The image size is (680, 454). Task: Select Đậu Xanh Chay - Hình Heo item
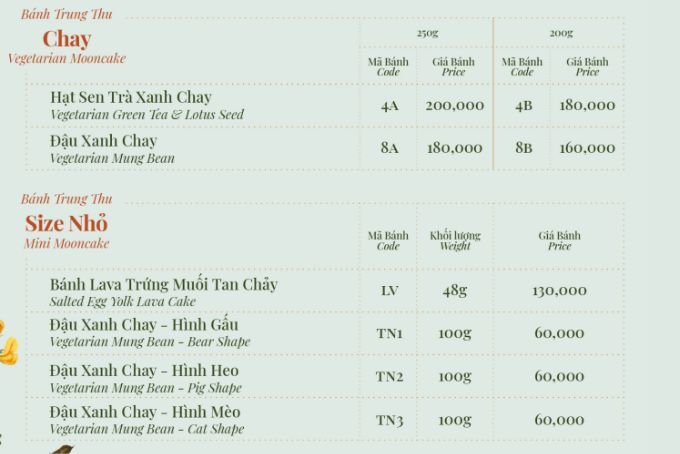coord(144,371)
